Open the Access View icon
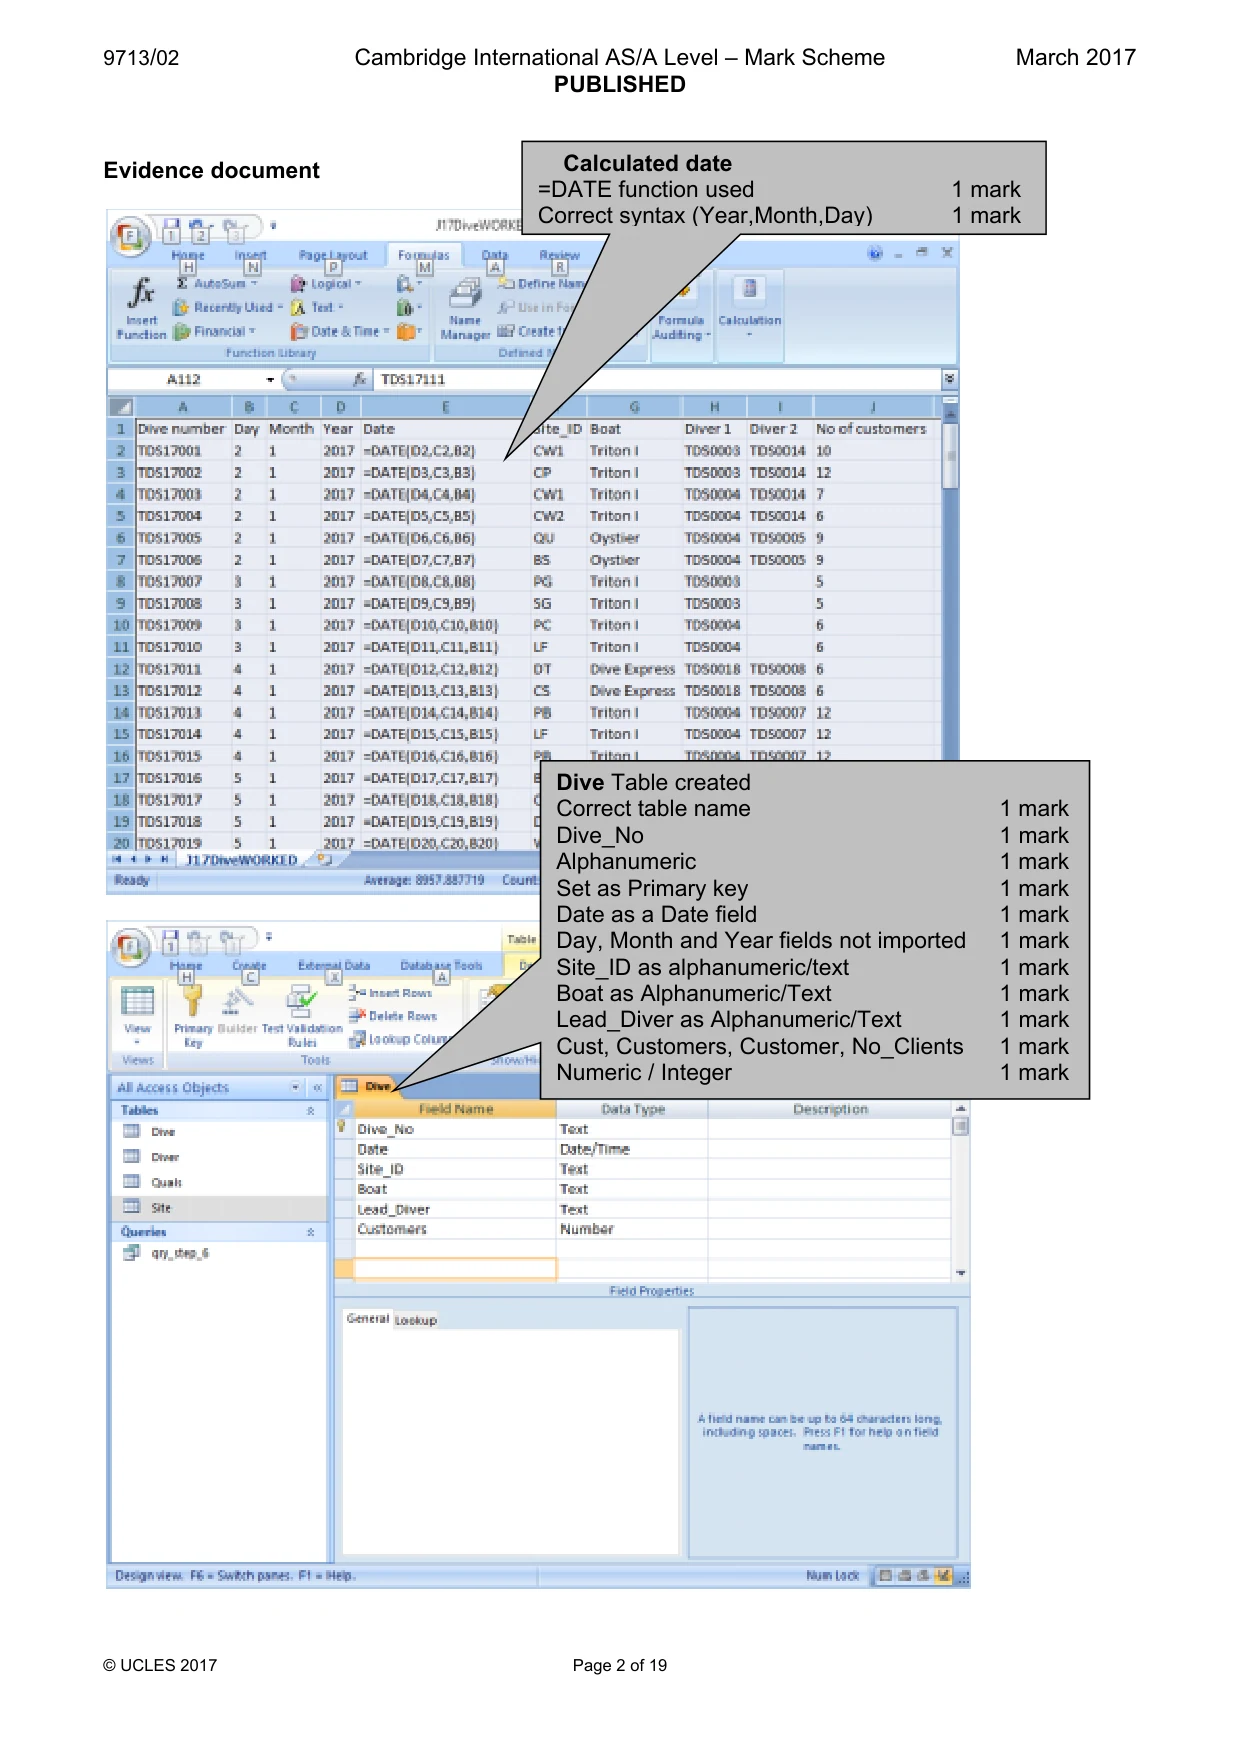This screenshot has width=1240, height=1755. point(137,1001)
